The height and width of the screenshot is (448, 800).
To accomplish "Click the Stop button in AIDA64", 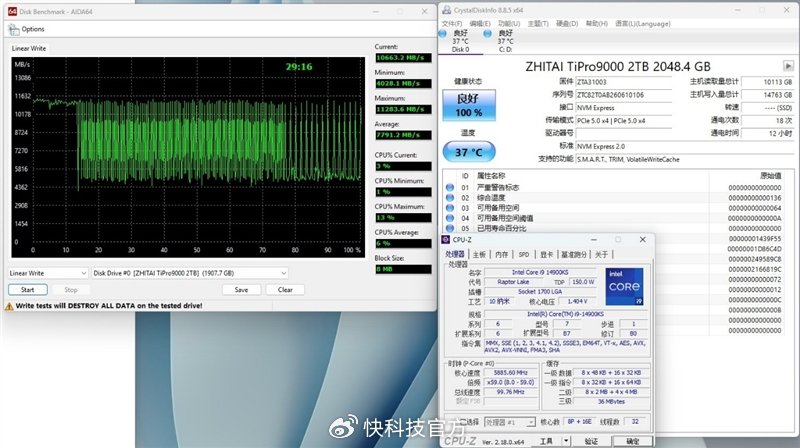I will pos(71,290).
